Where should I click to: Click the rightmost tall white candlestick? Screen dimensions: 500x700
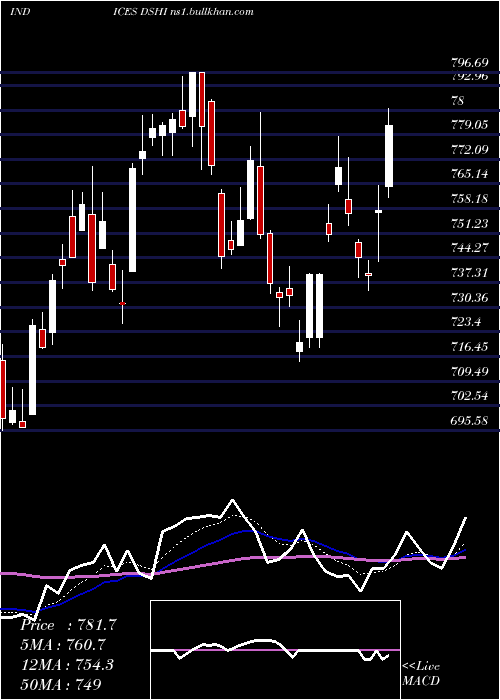point(389,156)
